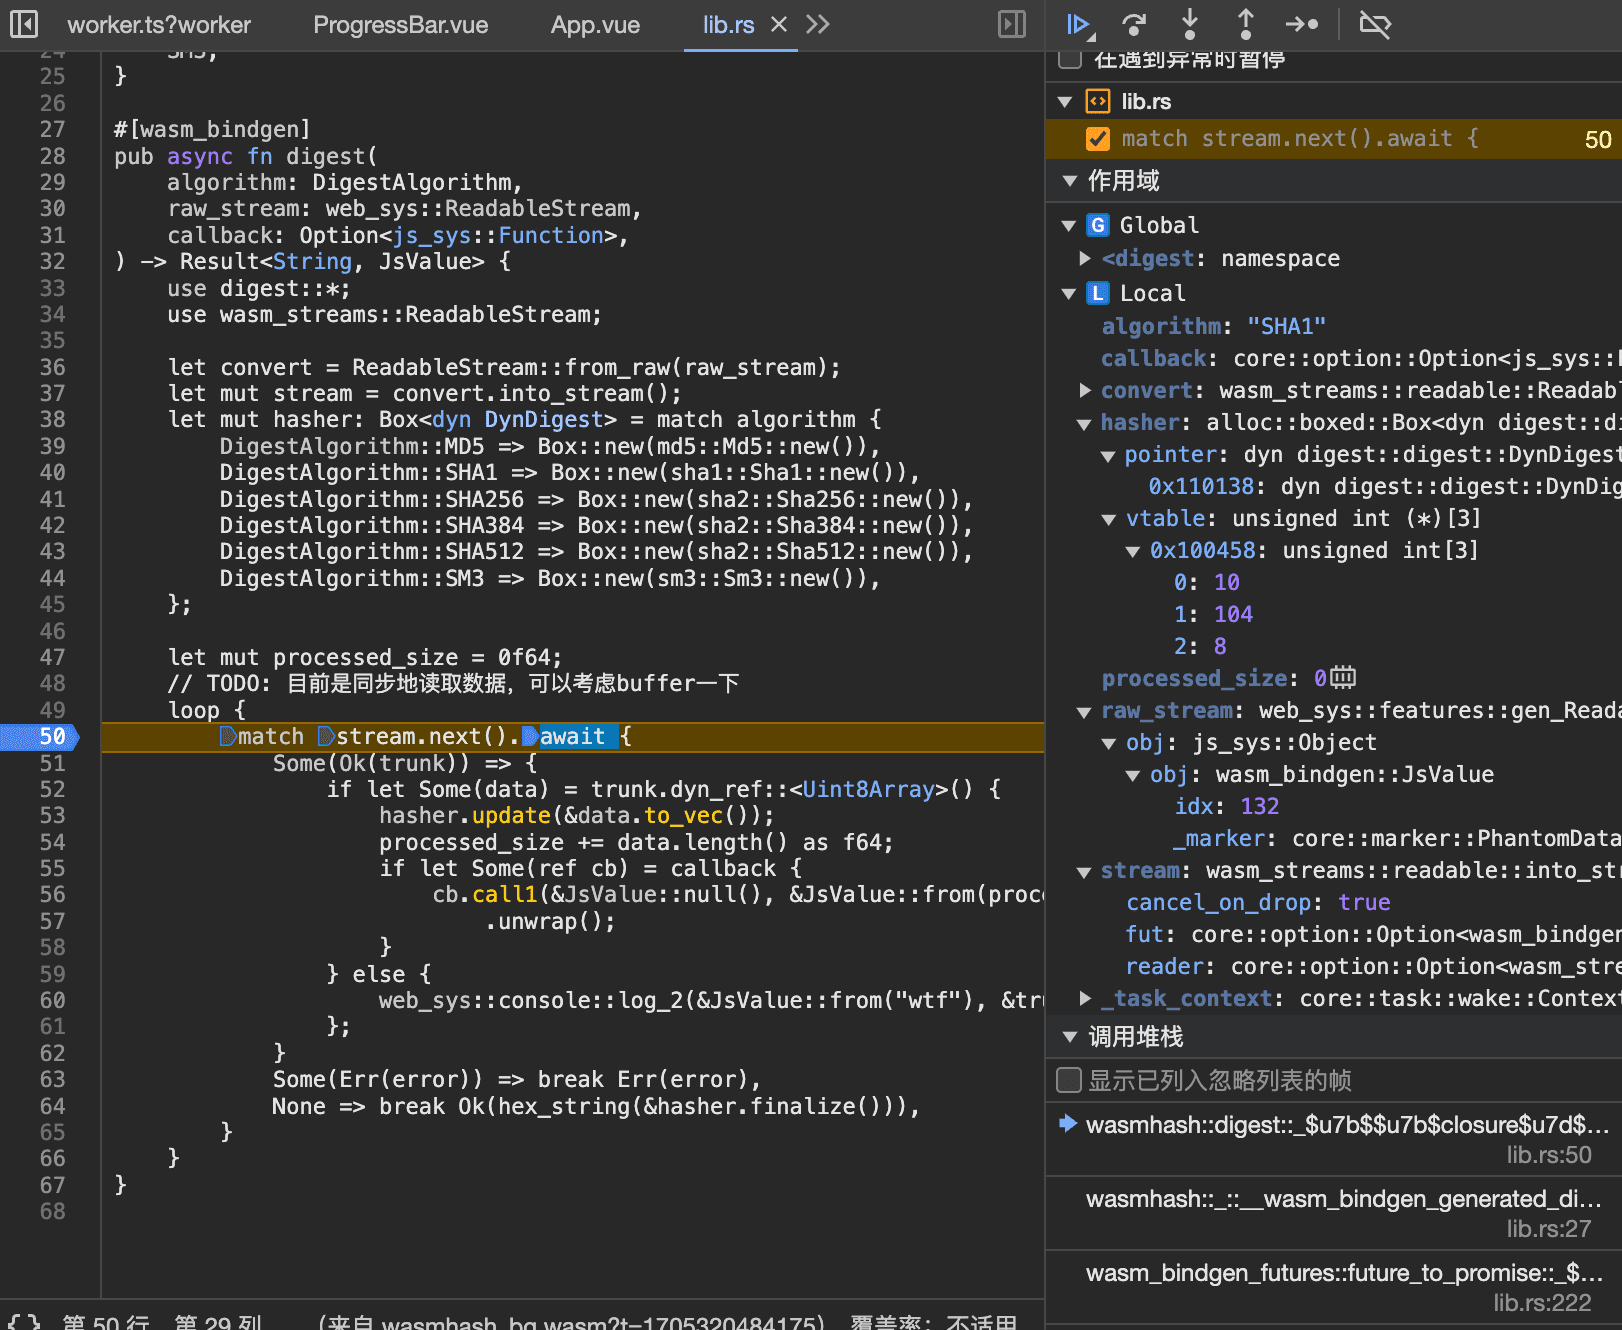This screenshot has width=1622, height=1330.
Task: Collapse the lib.rs breakpoints group
Action: pos(1065,102)
